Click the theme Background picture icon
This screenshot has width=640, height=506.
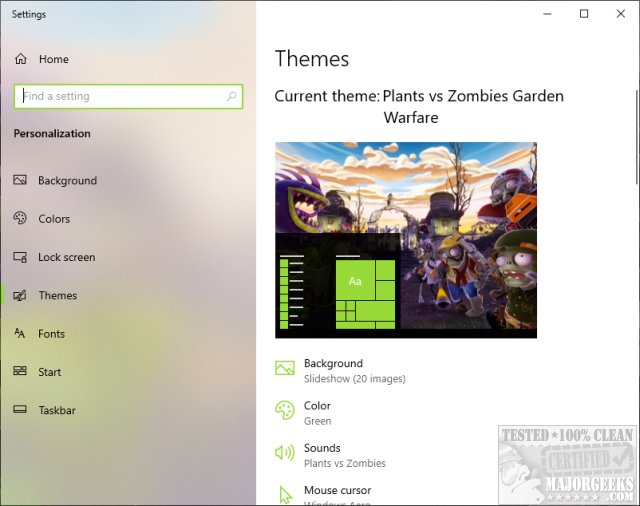click(x=285, y=368)
